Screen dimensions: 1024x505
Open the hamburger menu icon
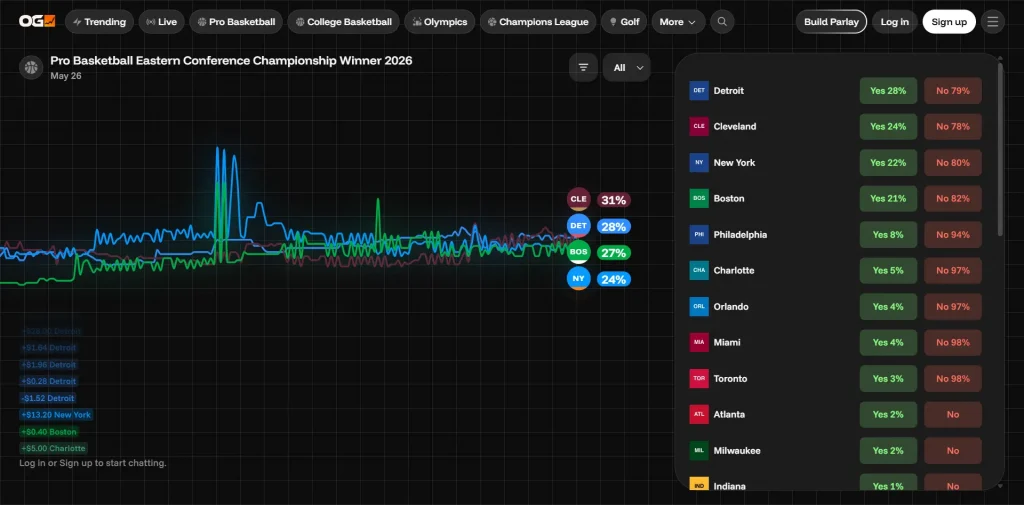tap(992, 22)
